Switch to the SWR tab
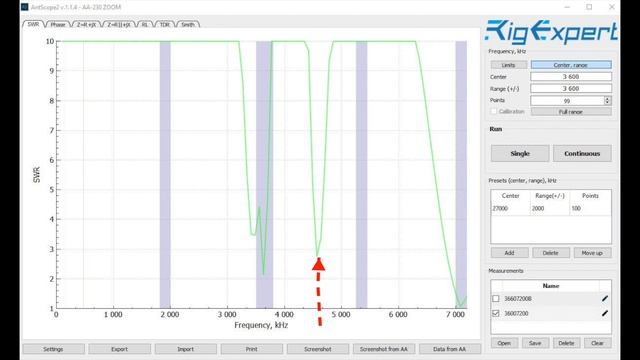The height and width of the screenshot is (360, 640). coord(33,24)
